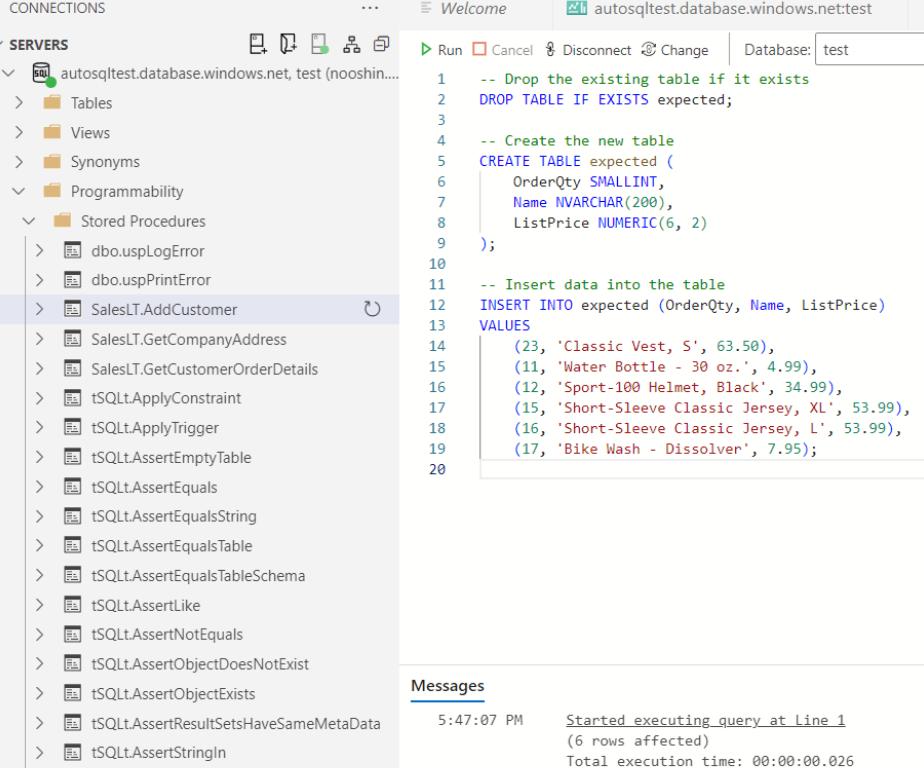Image resolution: width=924 pixels, height=768 pixels.
Task: Place cursor on empty line 20
Action: click(x=701, y=469)
